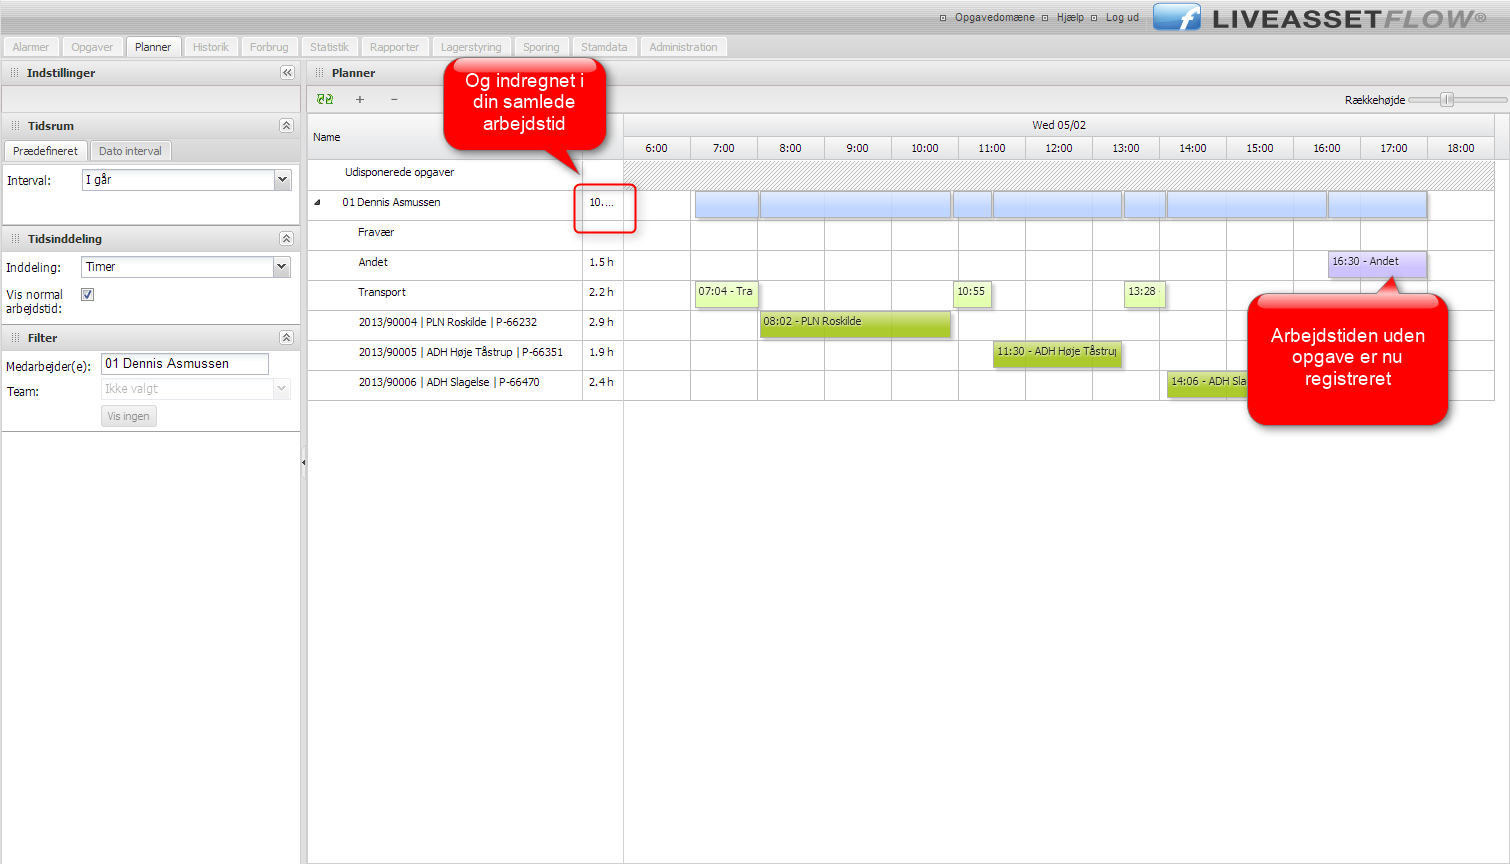This screenshot has height=864, width=1510.
Task: Open the Dato interval tab
Action: tap(130, 151)
